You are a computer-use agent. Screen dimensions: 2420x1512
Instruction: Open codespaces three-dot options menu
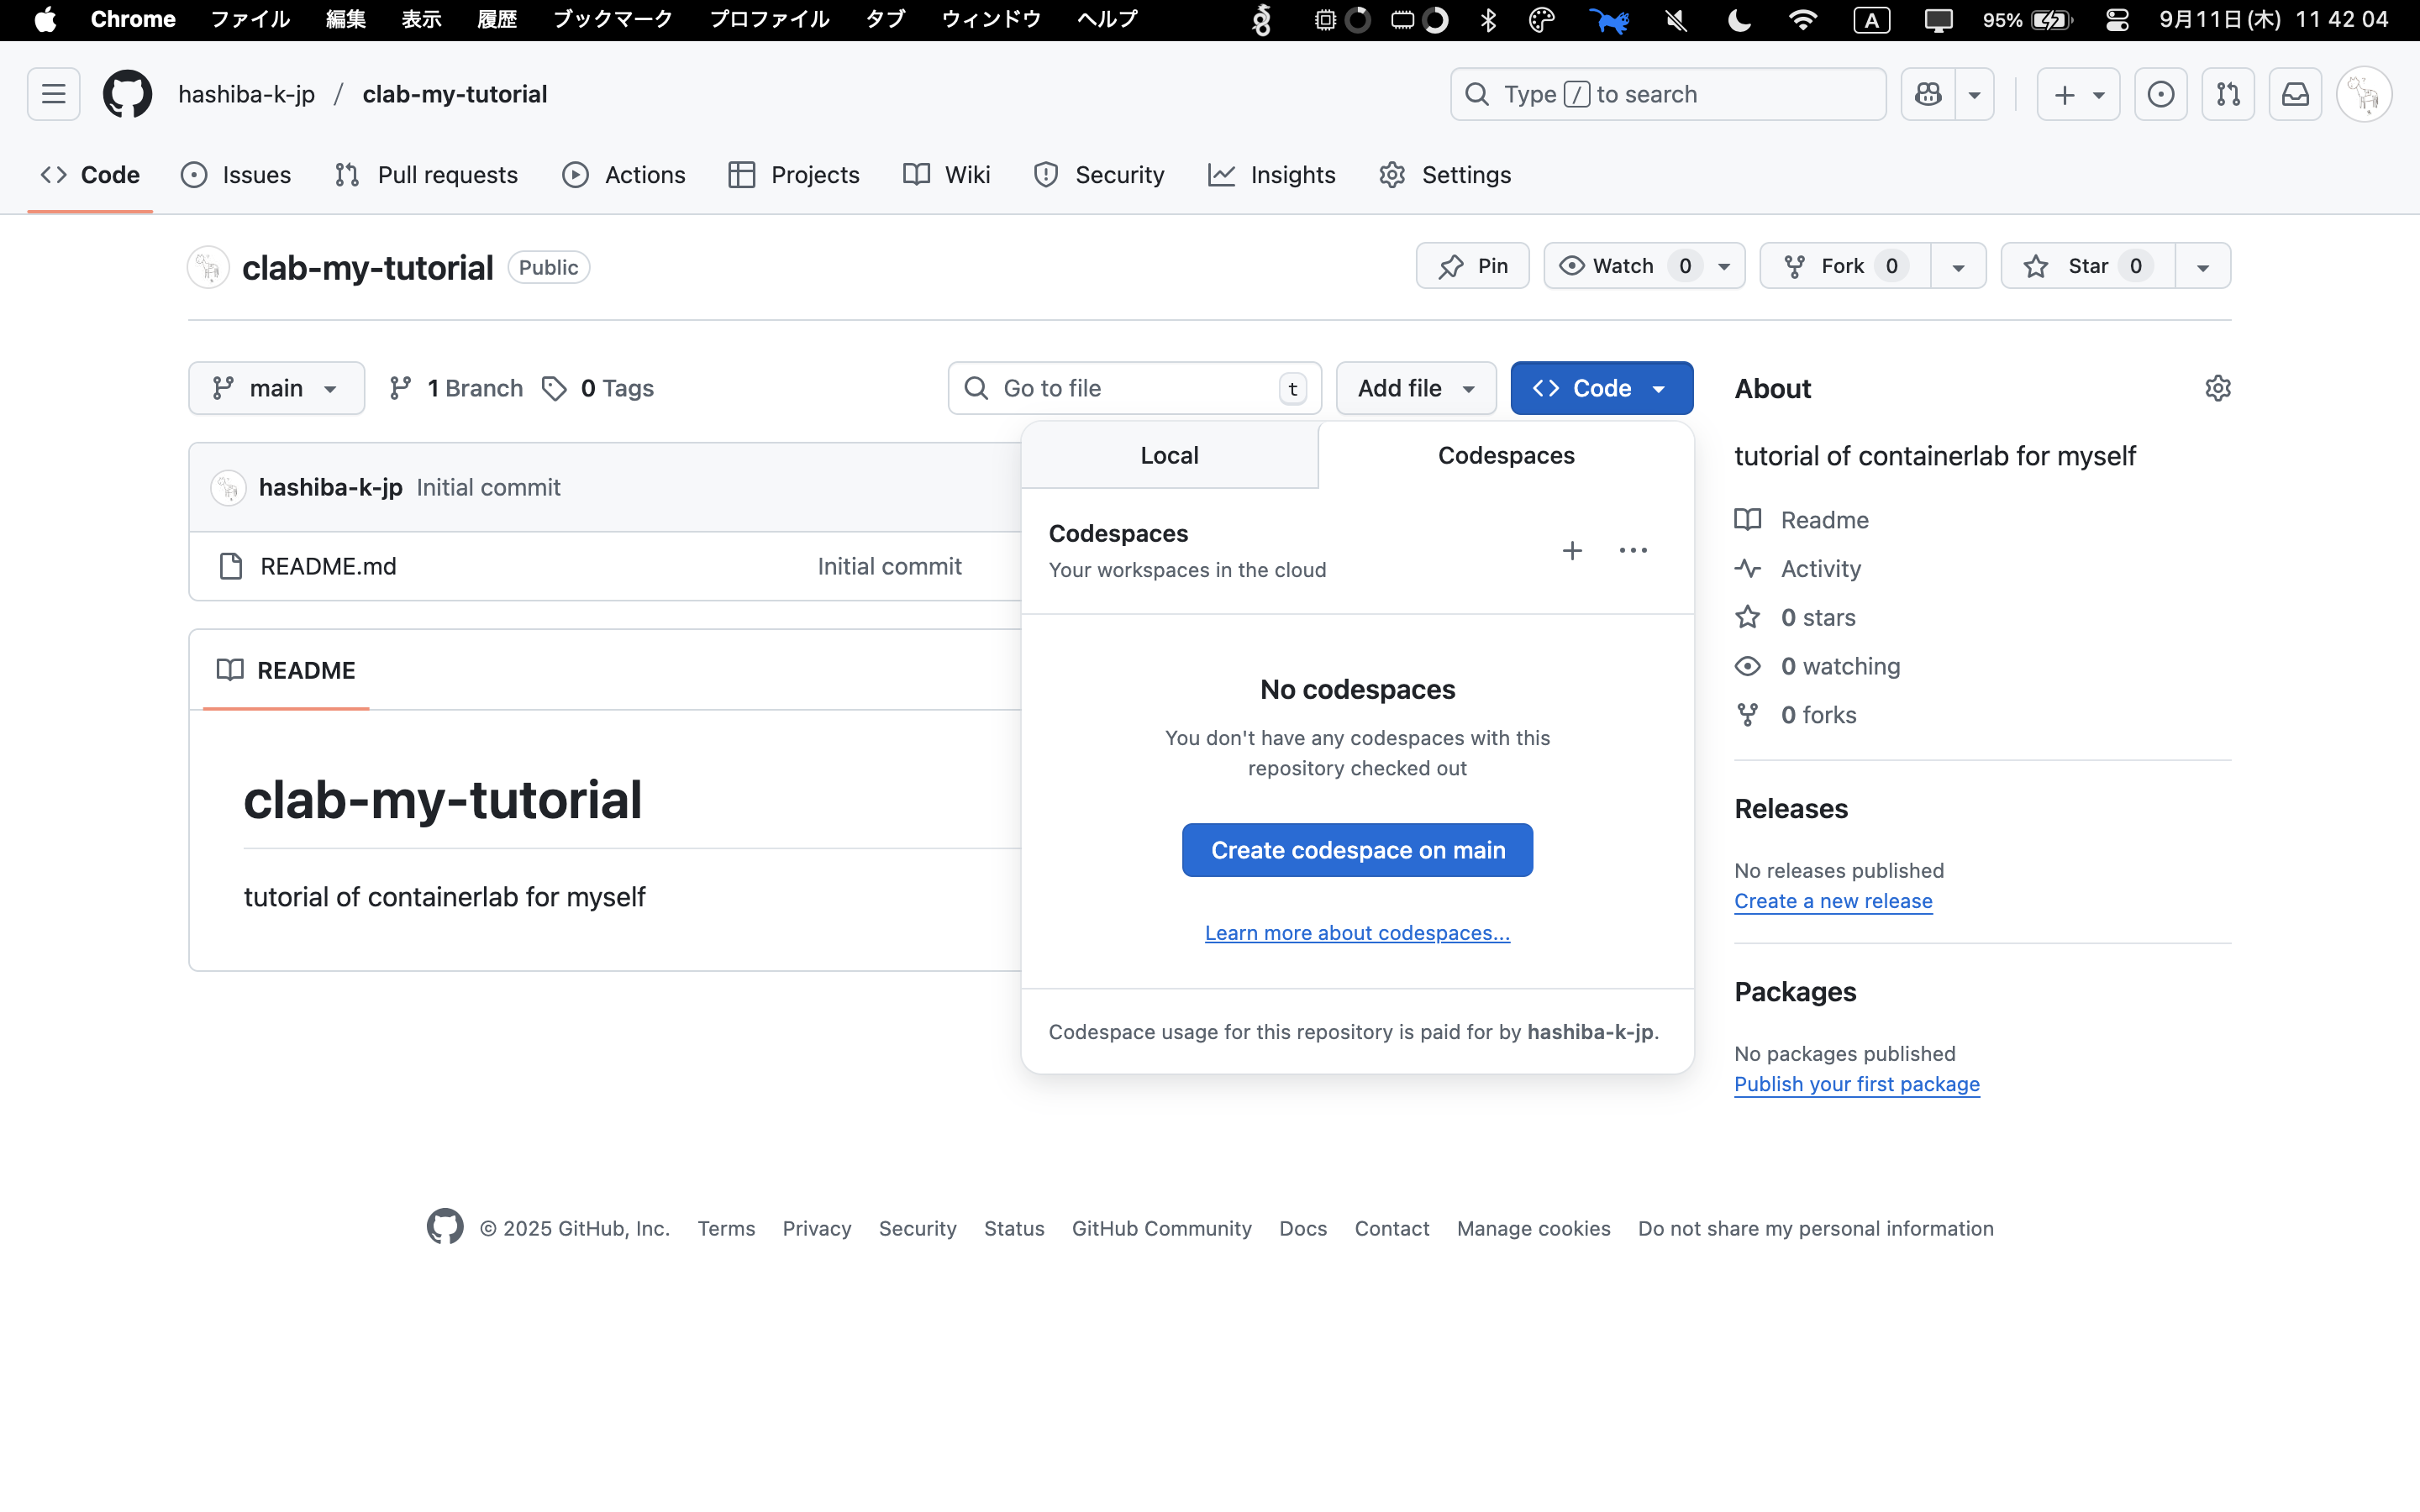(x=1633, y=551)
